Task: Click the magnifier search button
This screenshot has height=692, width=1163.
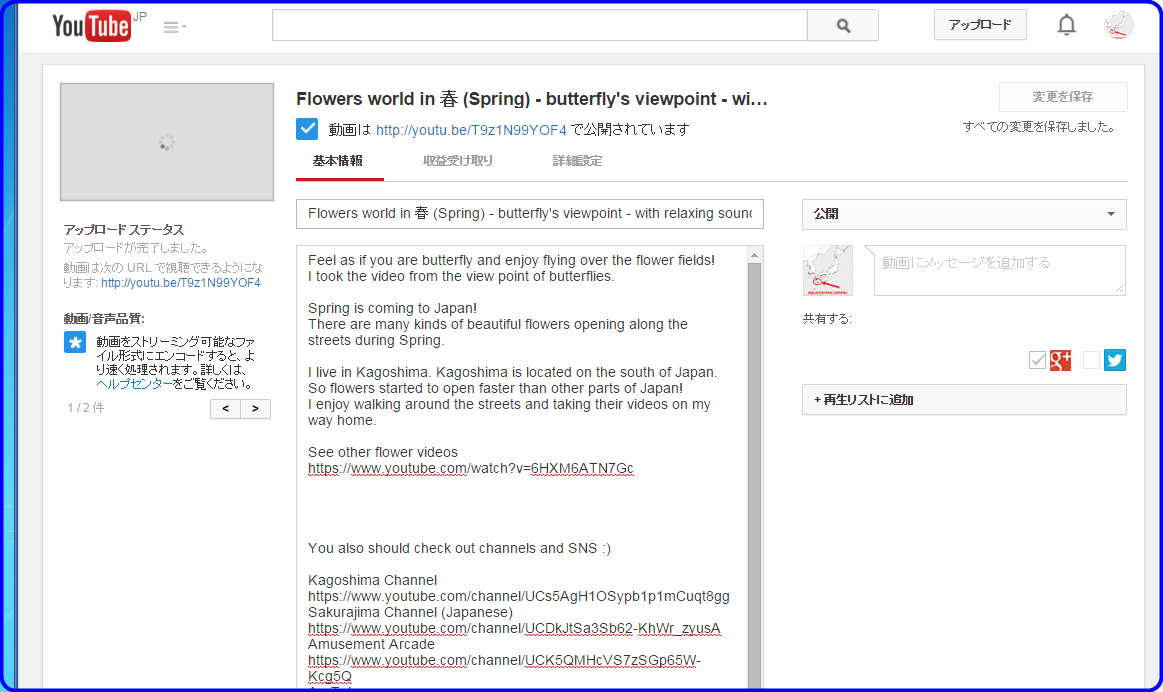Action: pos(843,25)
